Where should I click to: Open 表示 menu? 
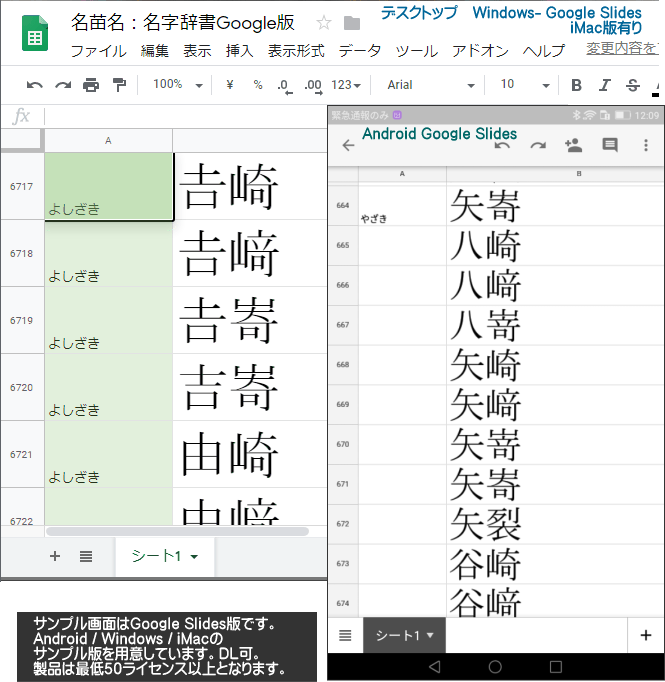197,51
